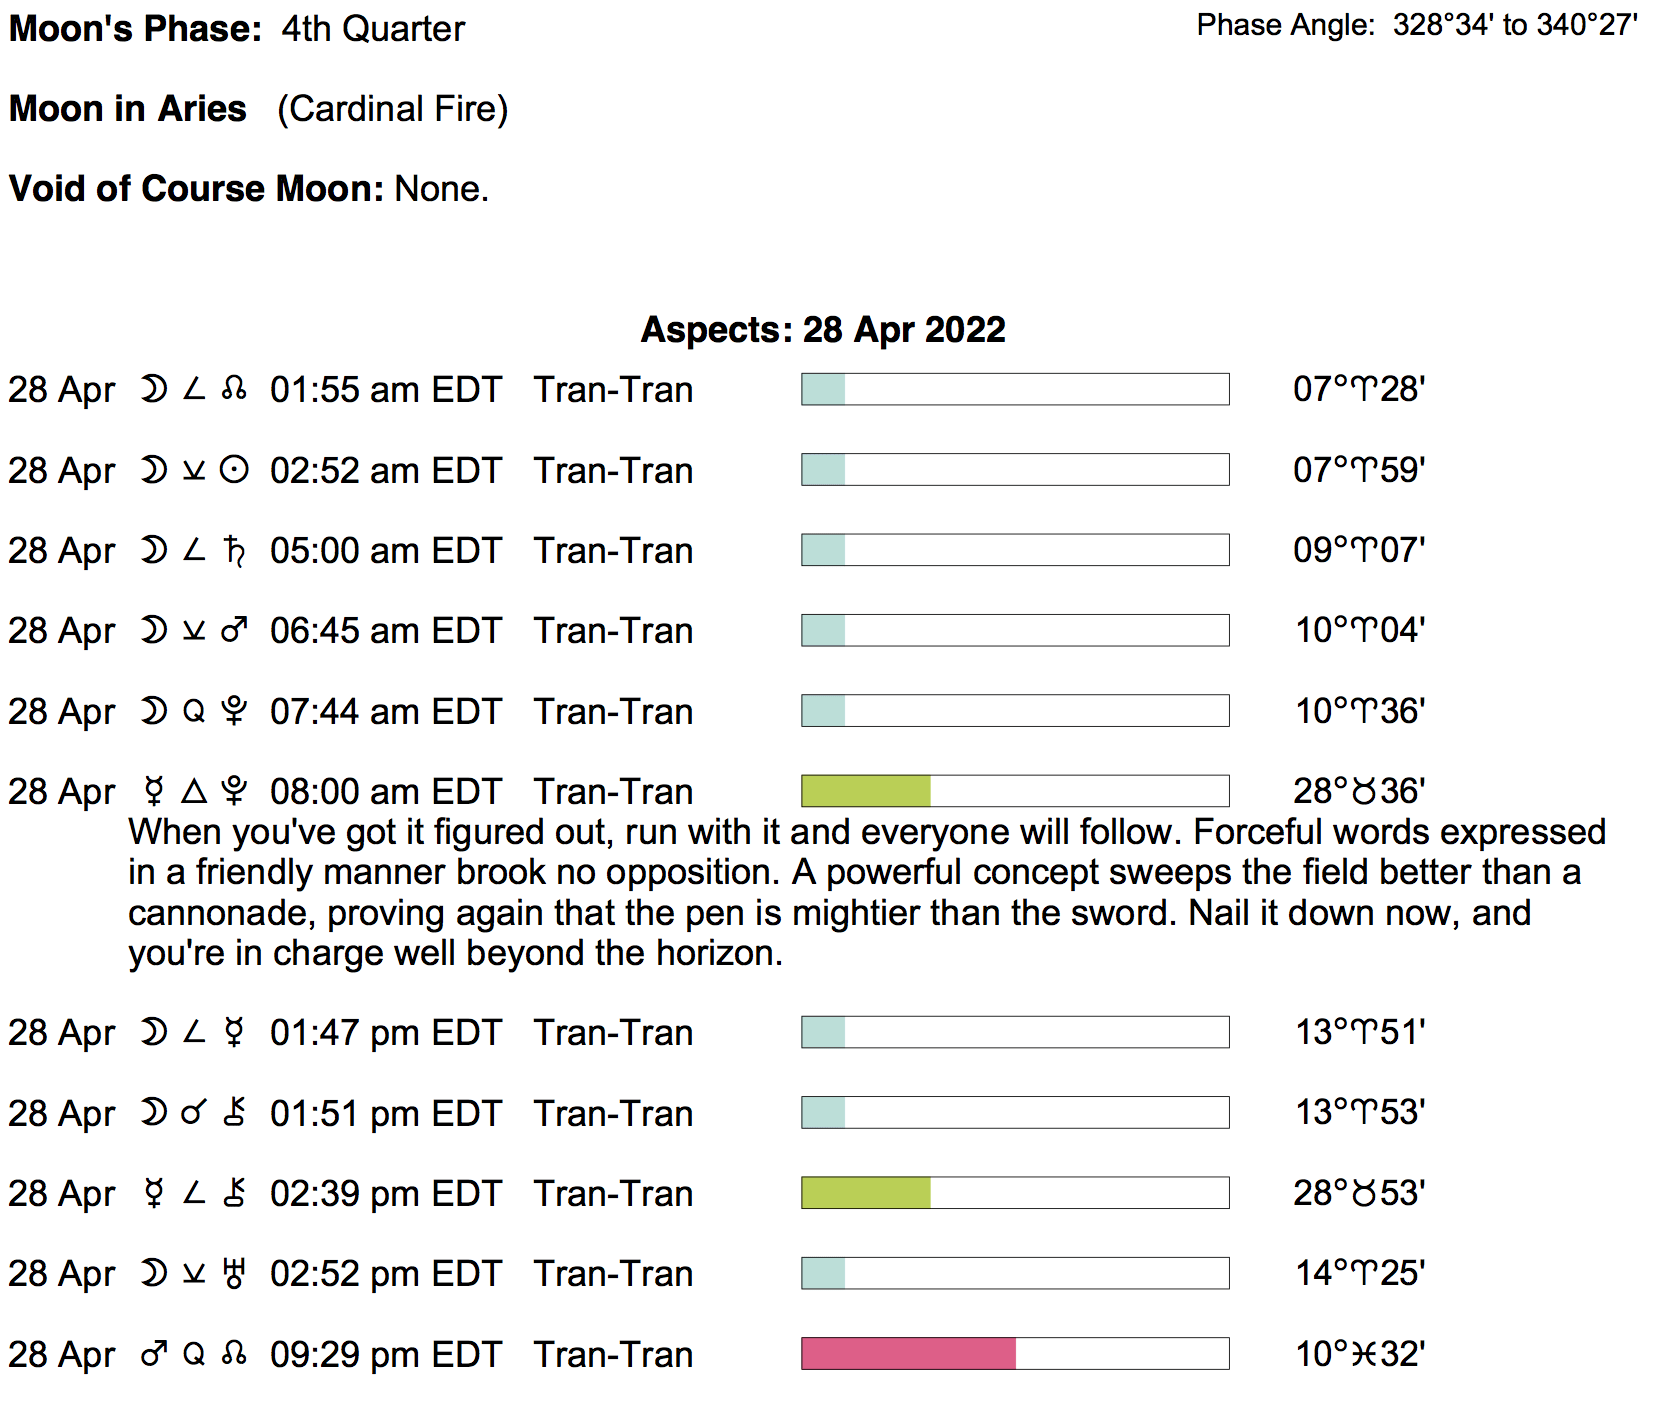This screenshot has width=1654, height=1412.
Task: Select the Mars glyph in the 09:29 pm row
Action: pyautogui.click(x=154, y=1354)
